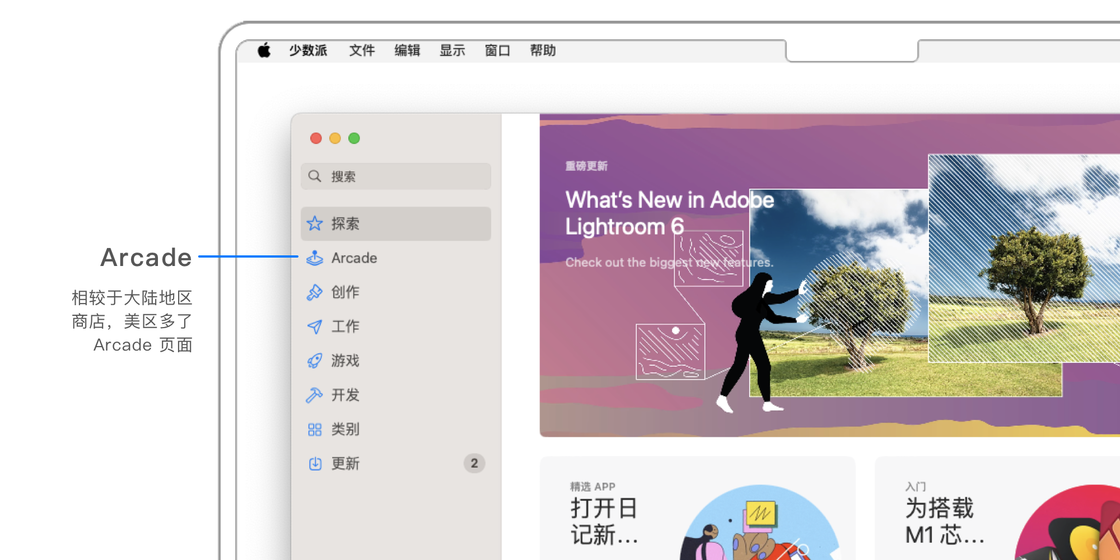Open the Adobe Lightroom 6 featured banner
The width and height of the screenshot is (1120, 560).
pyautogui.click(x=829, y=275)
